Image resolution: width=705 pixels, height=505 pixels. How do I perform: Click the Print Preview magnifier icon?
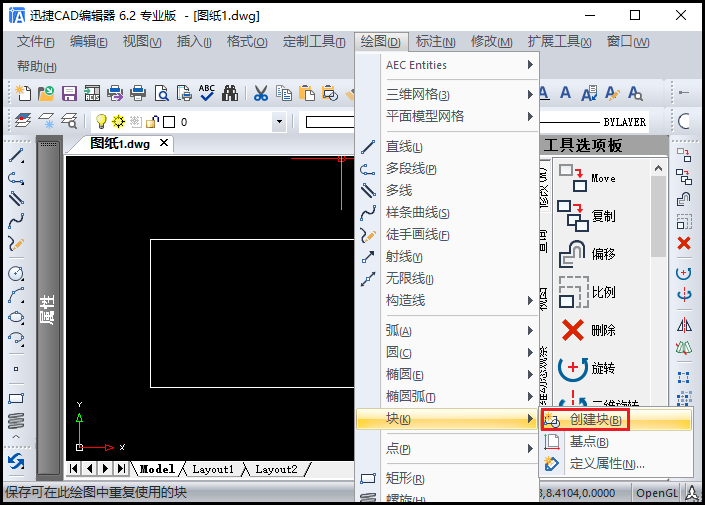tap(161, 93)
